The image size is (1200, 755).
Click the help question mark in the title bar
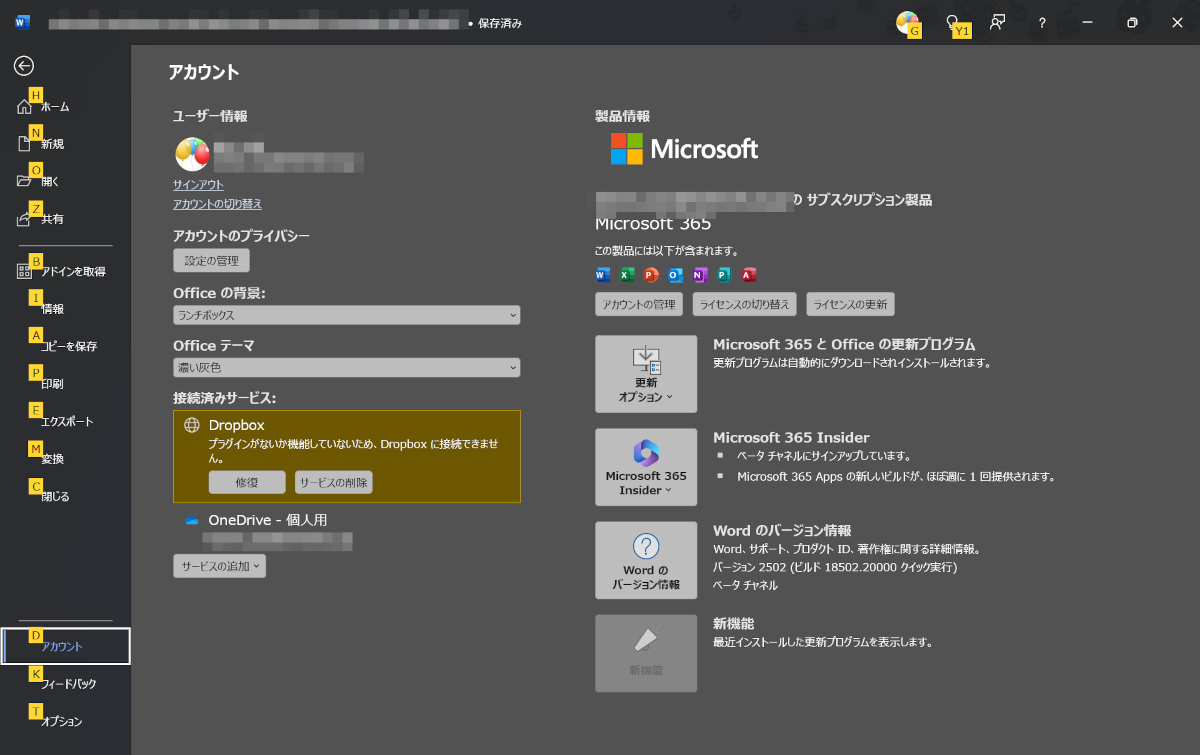coord(1041,22)
